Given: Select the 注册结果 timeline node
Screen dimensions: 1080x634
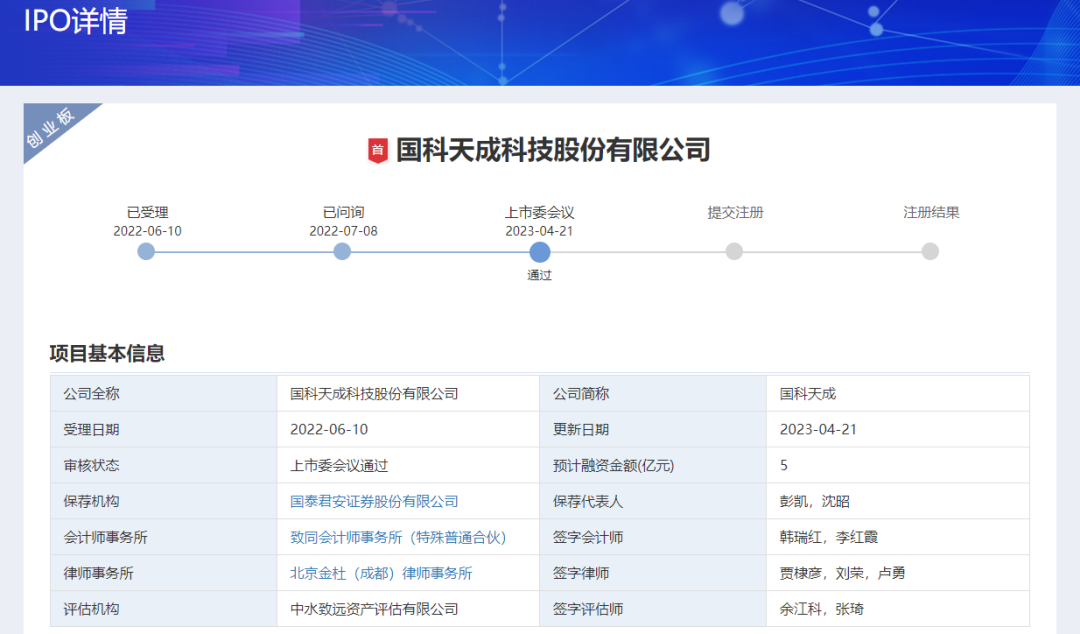Looking at the screenshot, I should (x=931, y=252).
